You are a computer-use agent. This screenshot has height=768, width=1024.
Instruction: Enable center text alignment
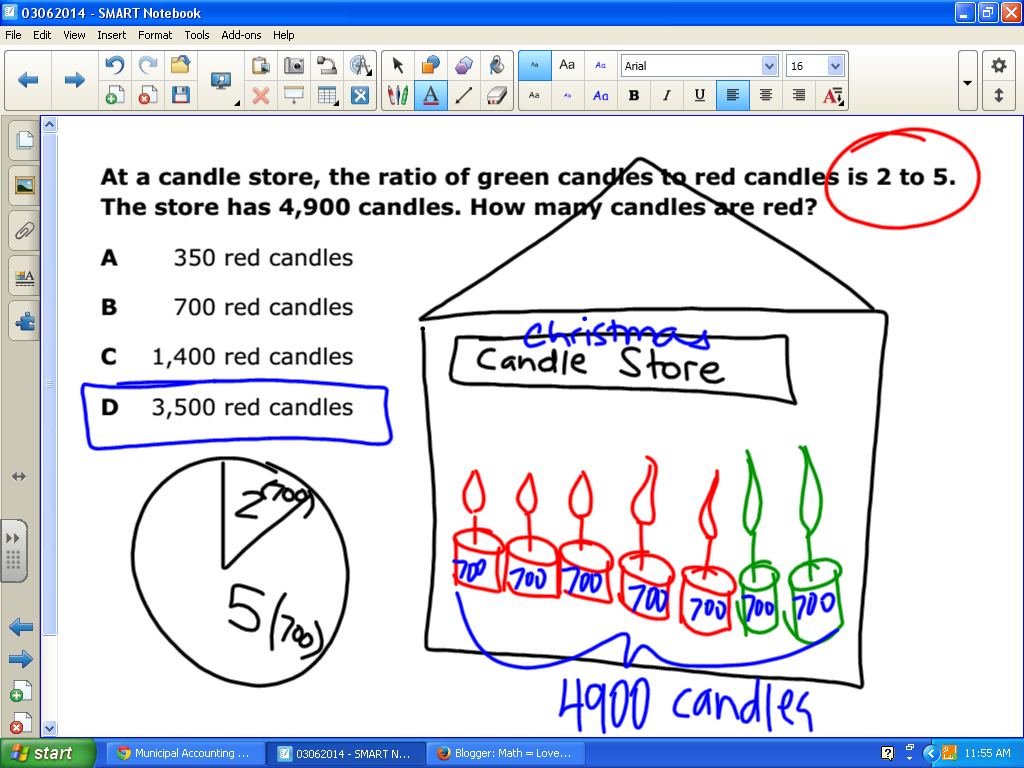pos(766,95)
